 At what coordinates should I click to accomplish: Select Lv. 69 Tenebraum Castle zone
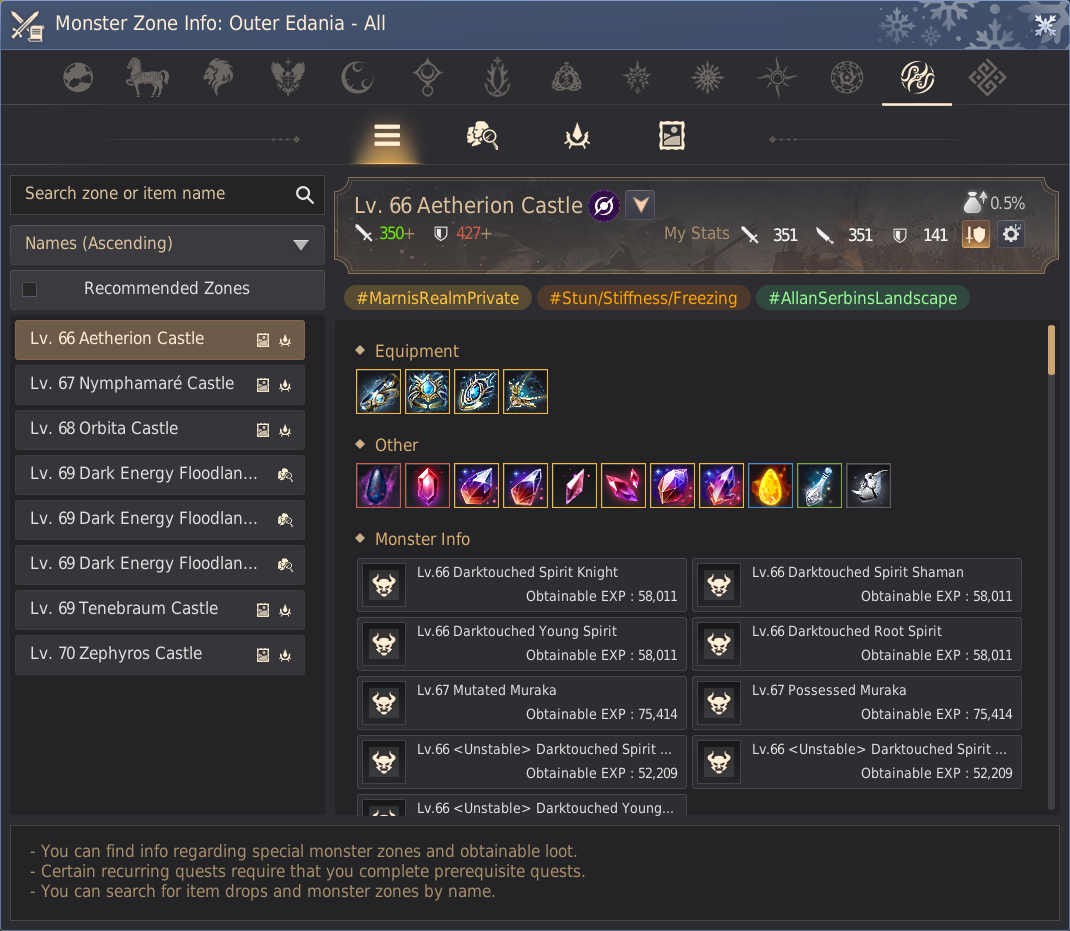(160, 610)
